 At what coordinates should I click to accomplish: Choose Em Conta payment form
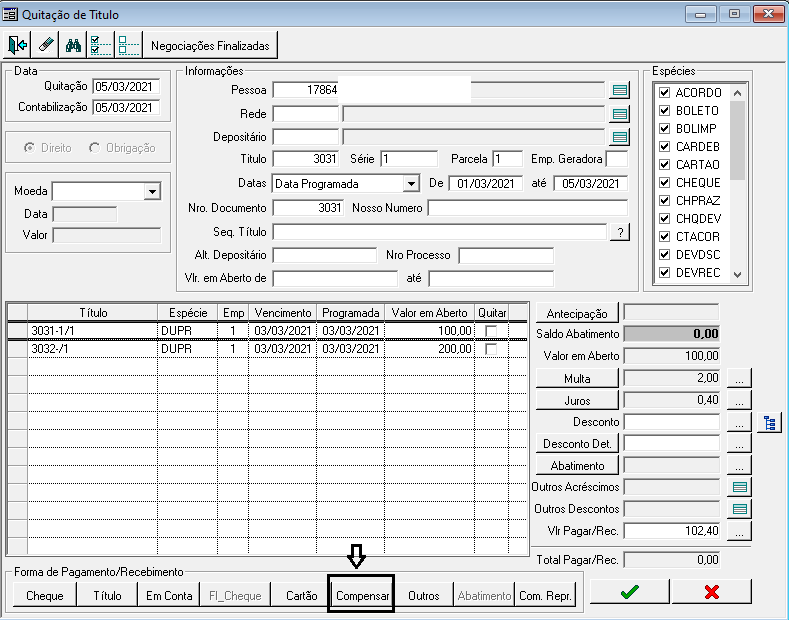click(169, 595)
